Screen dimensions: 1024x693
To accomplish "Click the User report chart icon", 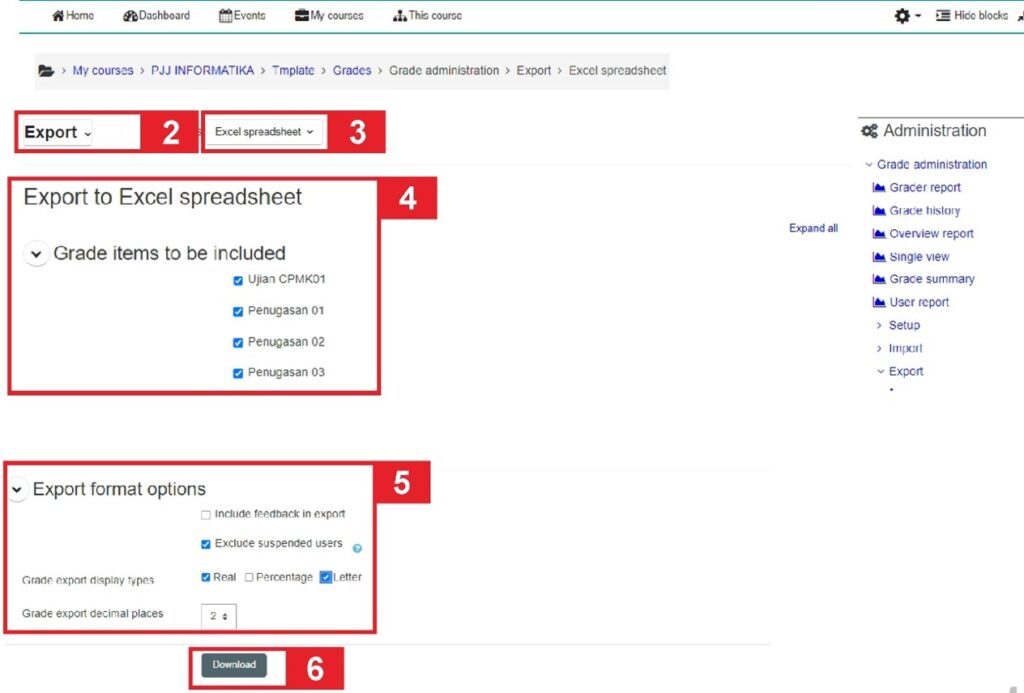I will [880, 302].
